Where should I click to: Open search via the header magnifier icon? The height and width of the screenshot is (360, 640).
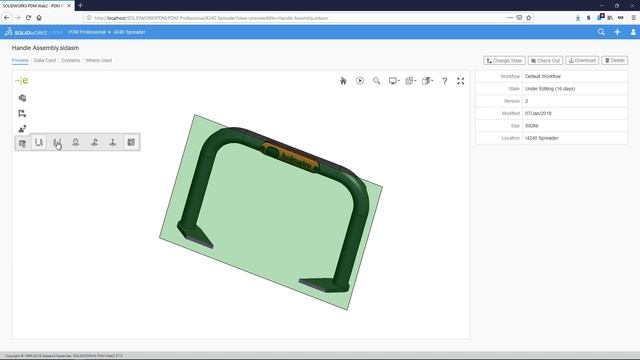(601, 32)
